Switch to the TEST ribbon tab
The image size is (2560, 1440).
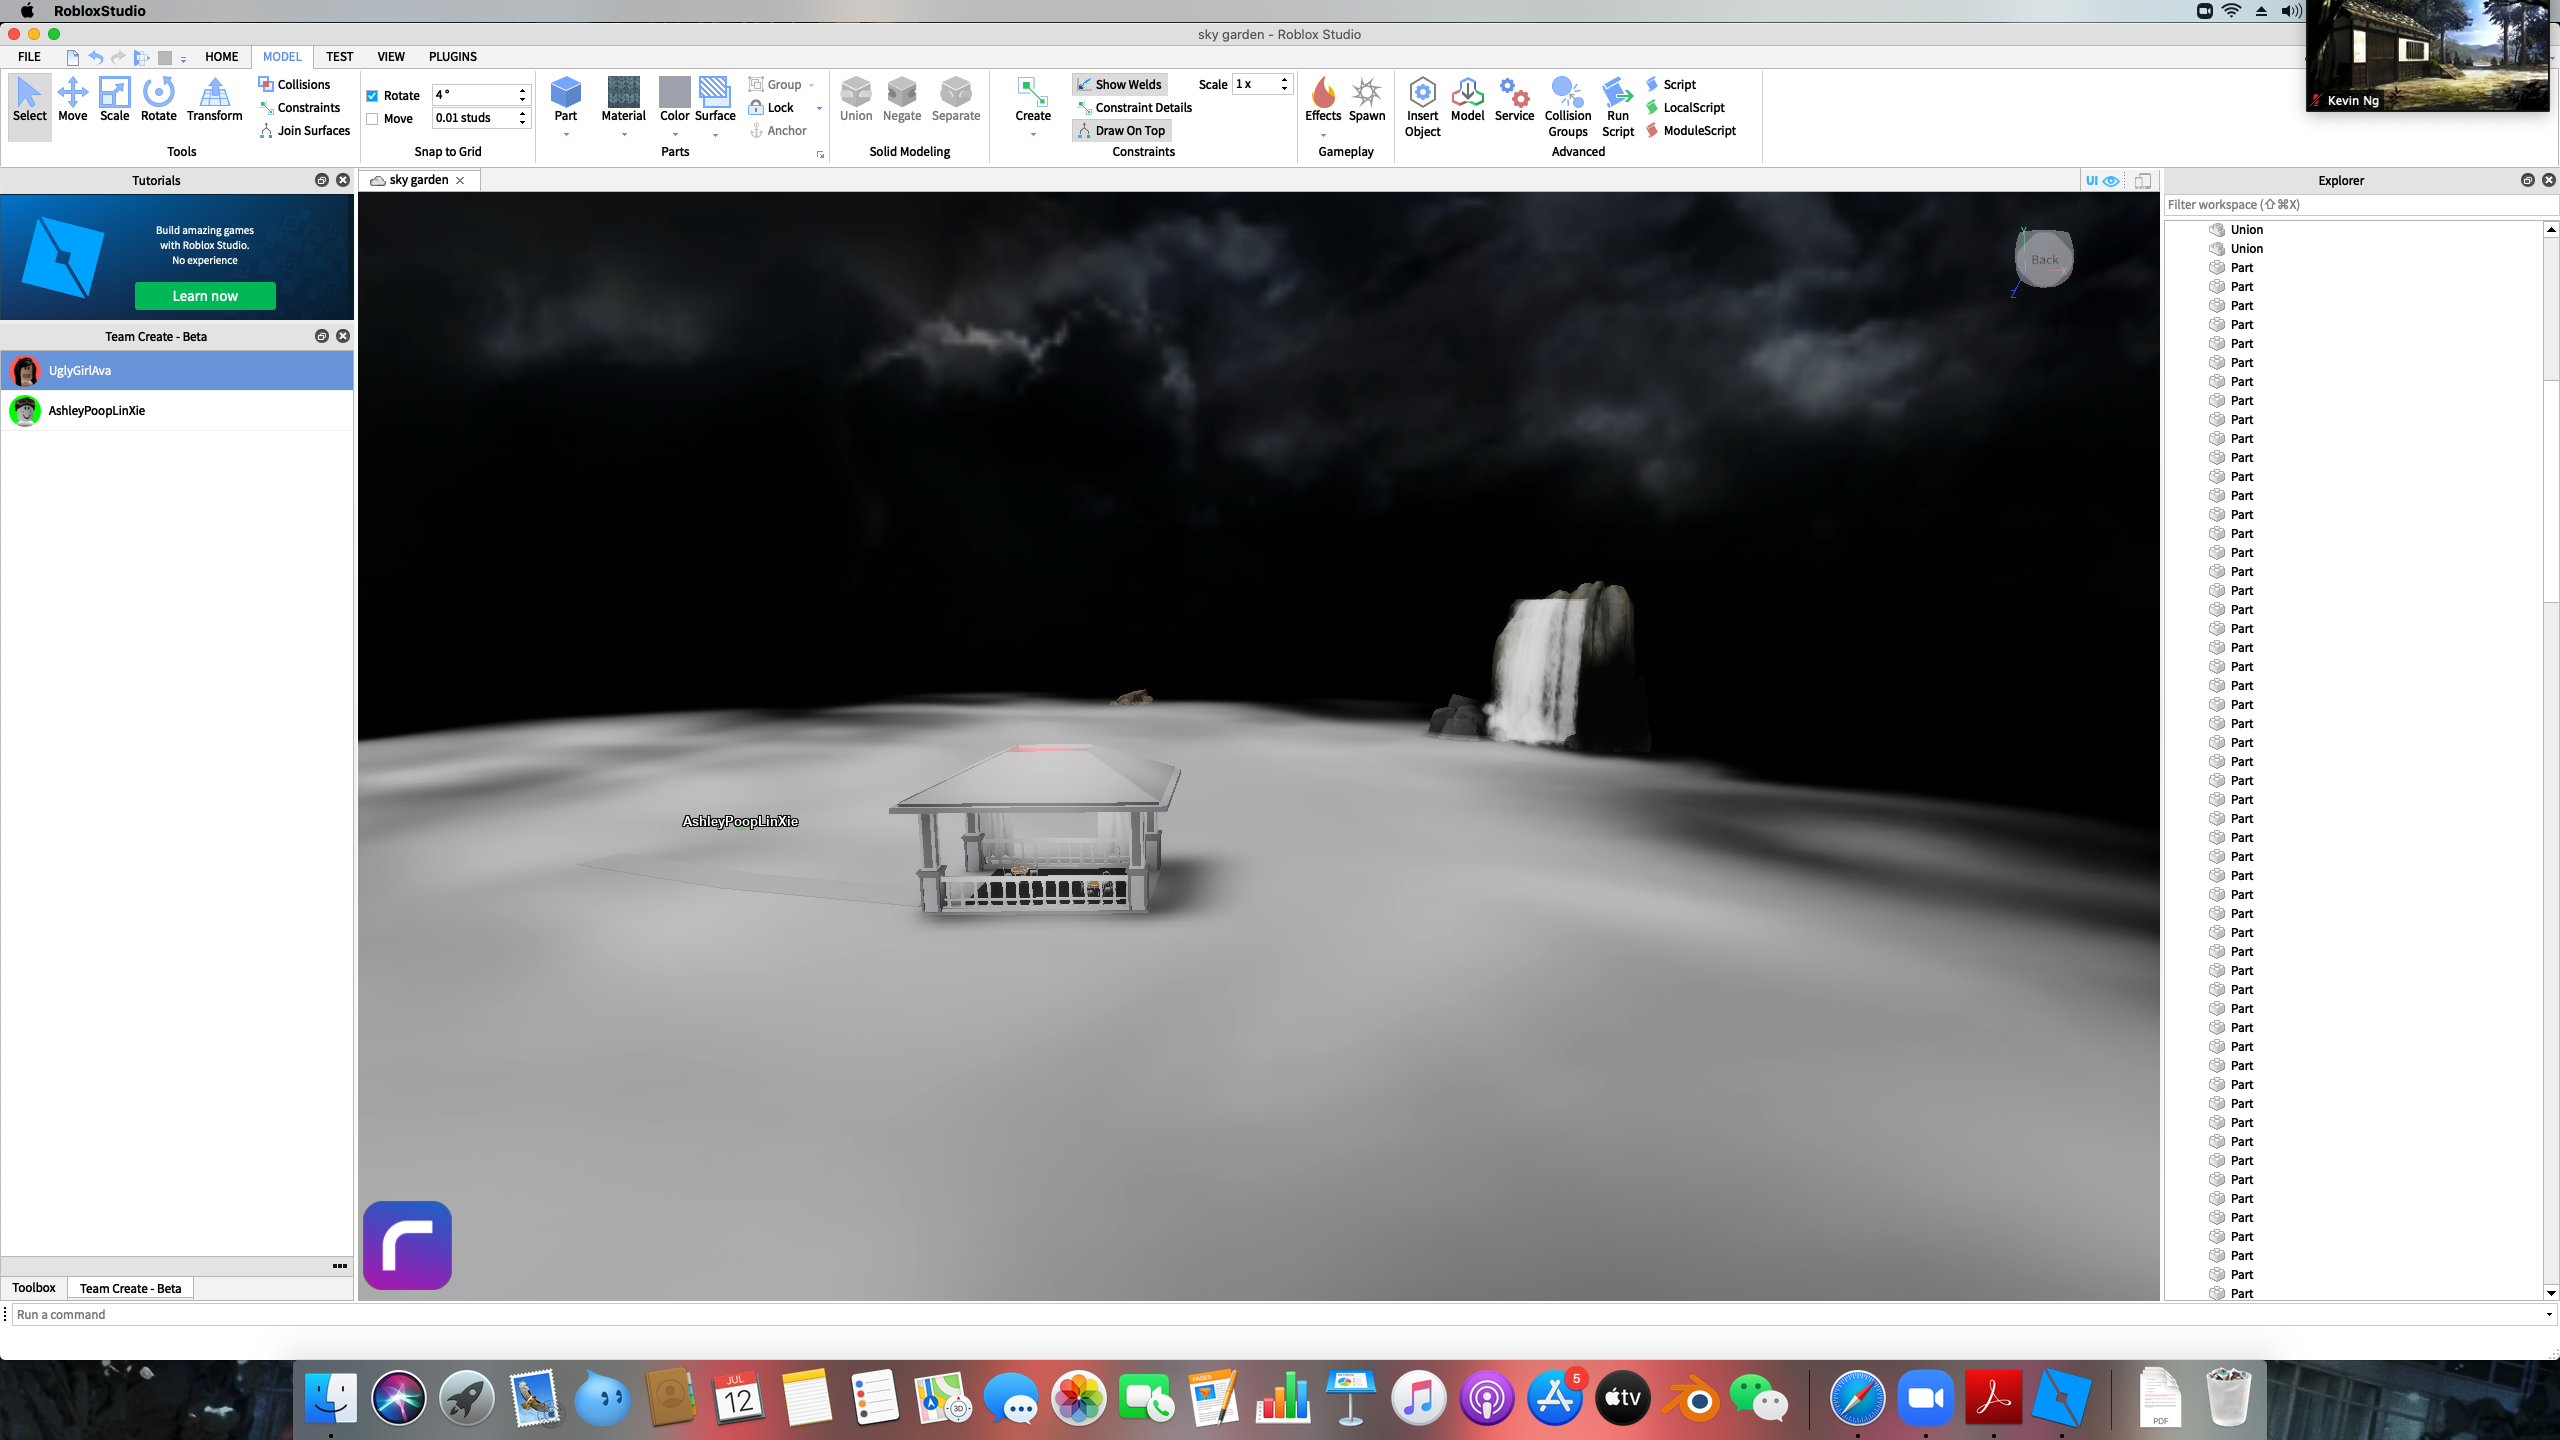[339, 57]
